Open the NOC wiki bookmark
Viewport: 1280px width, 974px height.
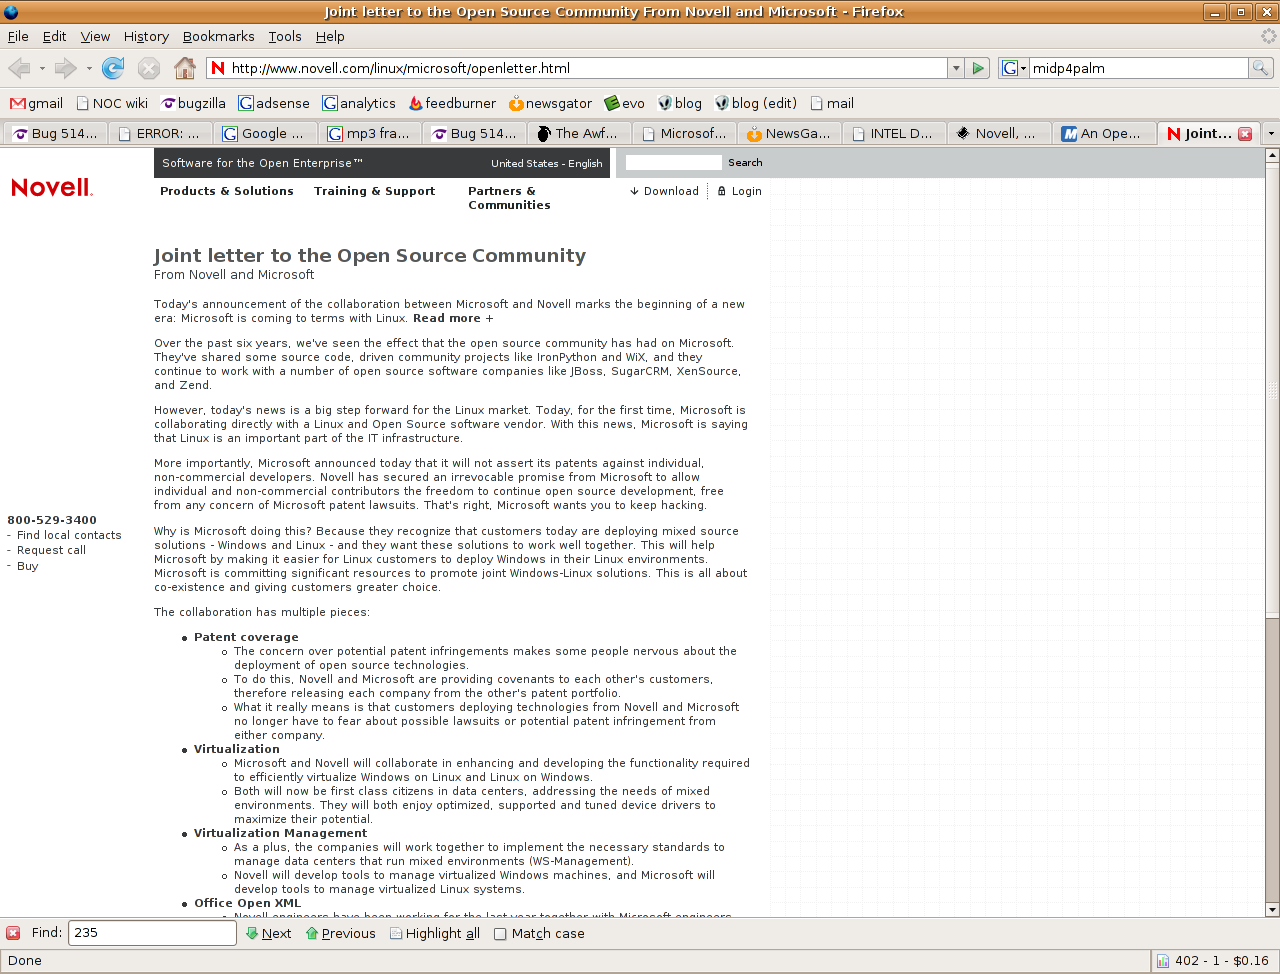tap(112, 103)
